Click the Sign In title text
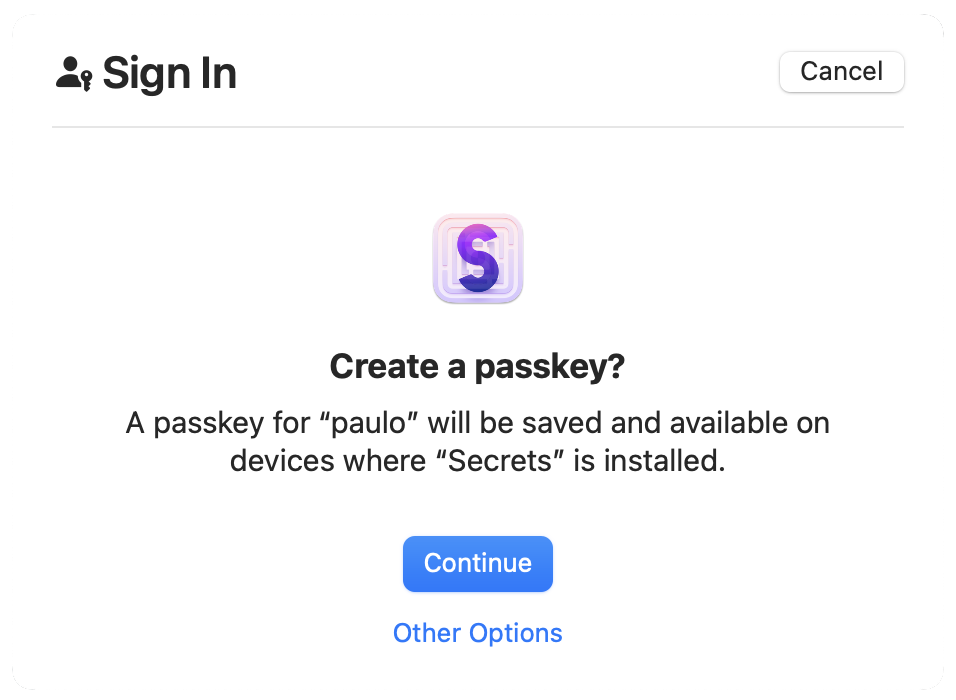Image resolution: width=956 pixels, height=700 pixels. coord(170,72)
